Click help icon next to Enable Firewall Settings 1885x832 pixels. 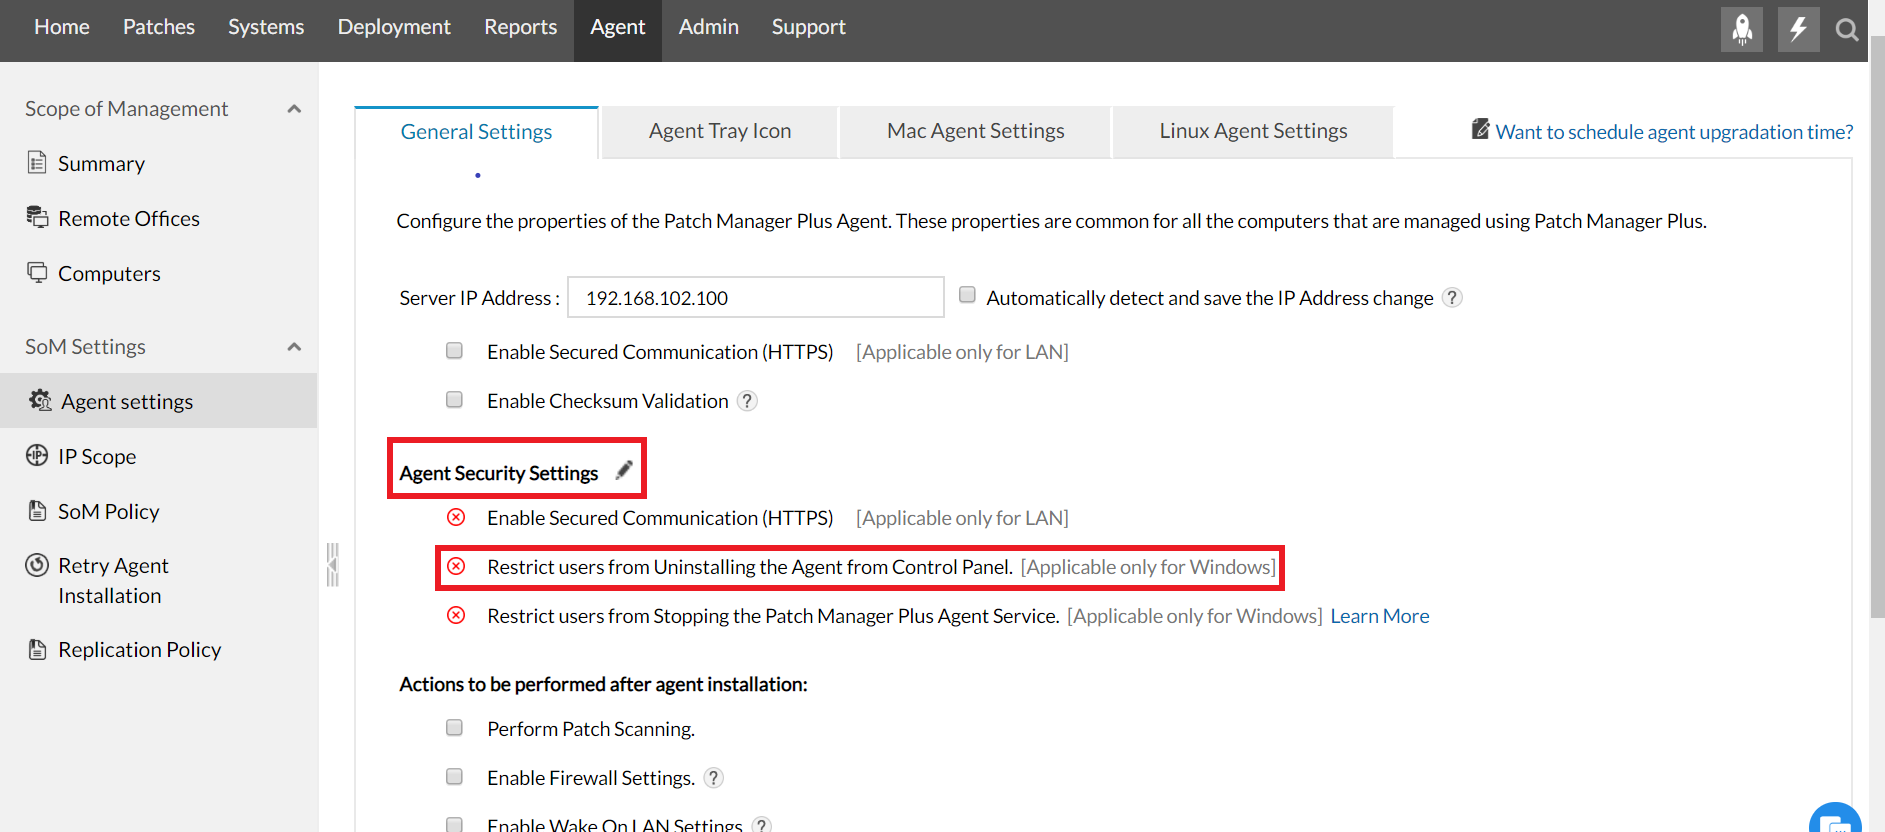[x=713, y=778]
